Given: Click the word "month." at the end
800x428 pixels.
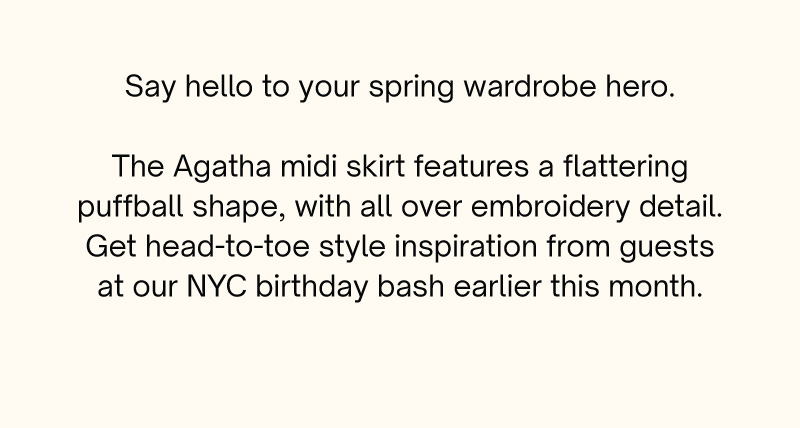Looking at the screenshot, I should 656,286.
